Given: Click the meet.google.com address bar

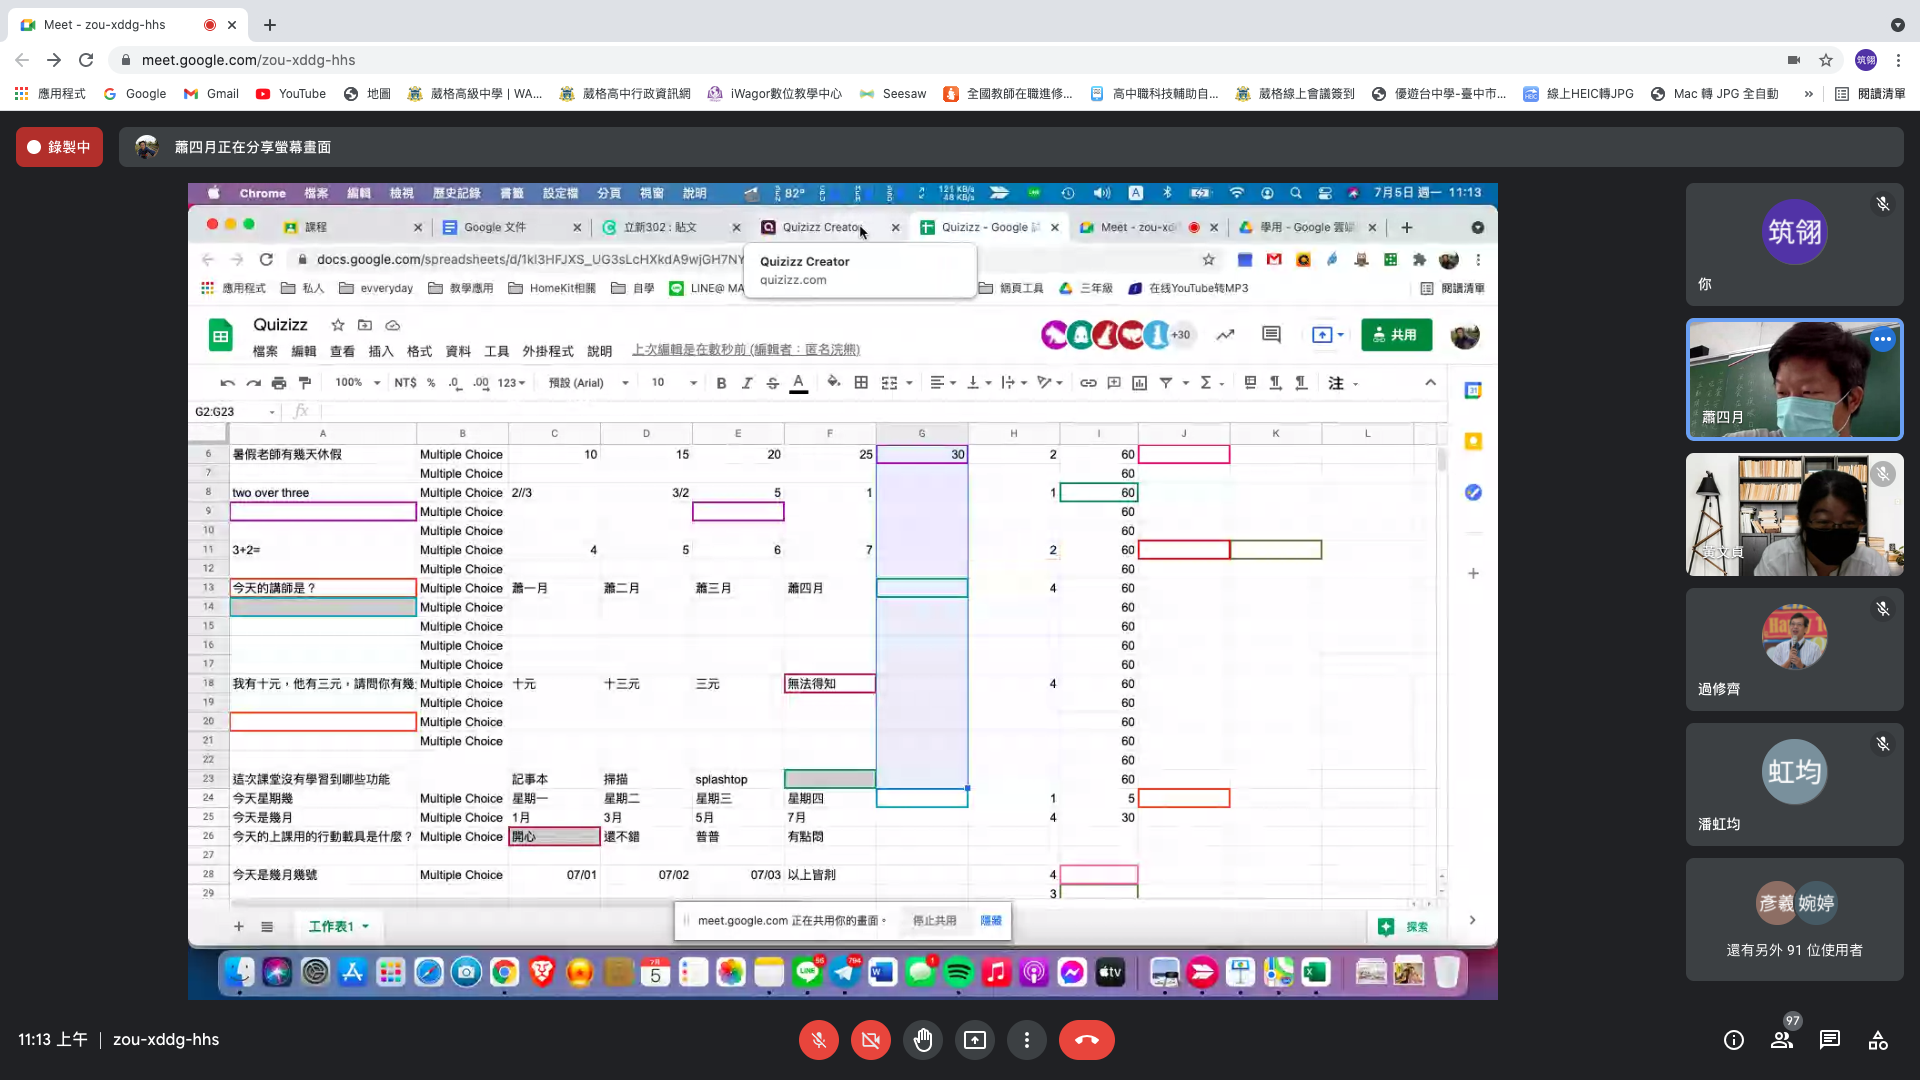Looking at the screenshot, I should pos(248,60).
